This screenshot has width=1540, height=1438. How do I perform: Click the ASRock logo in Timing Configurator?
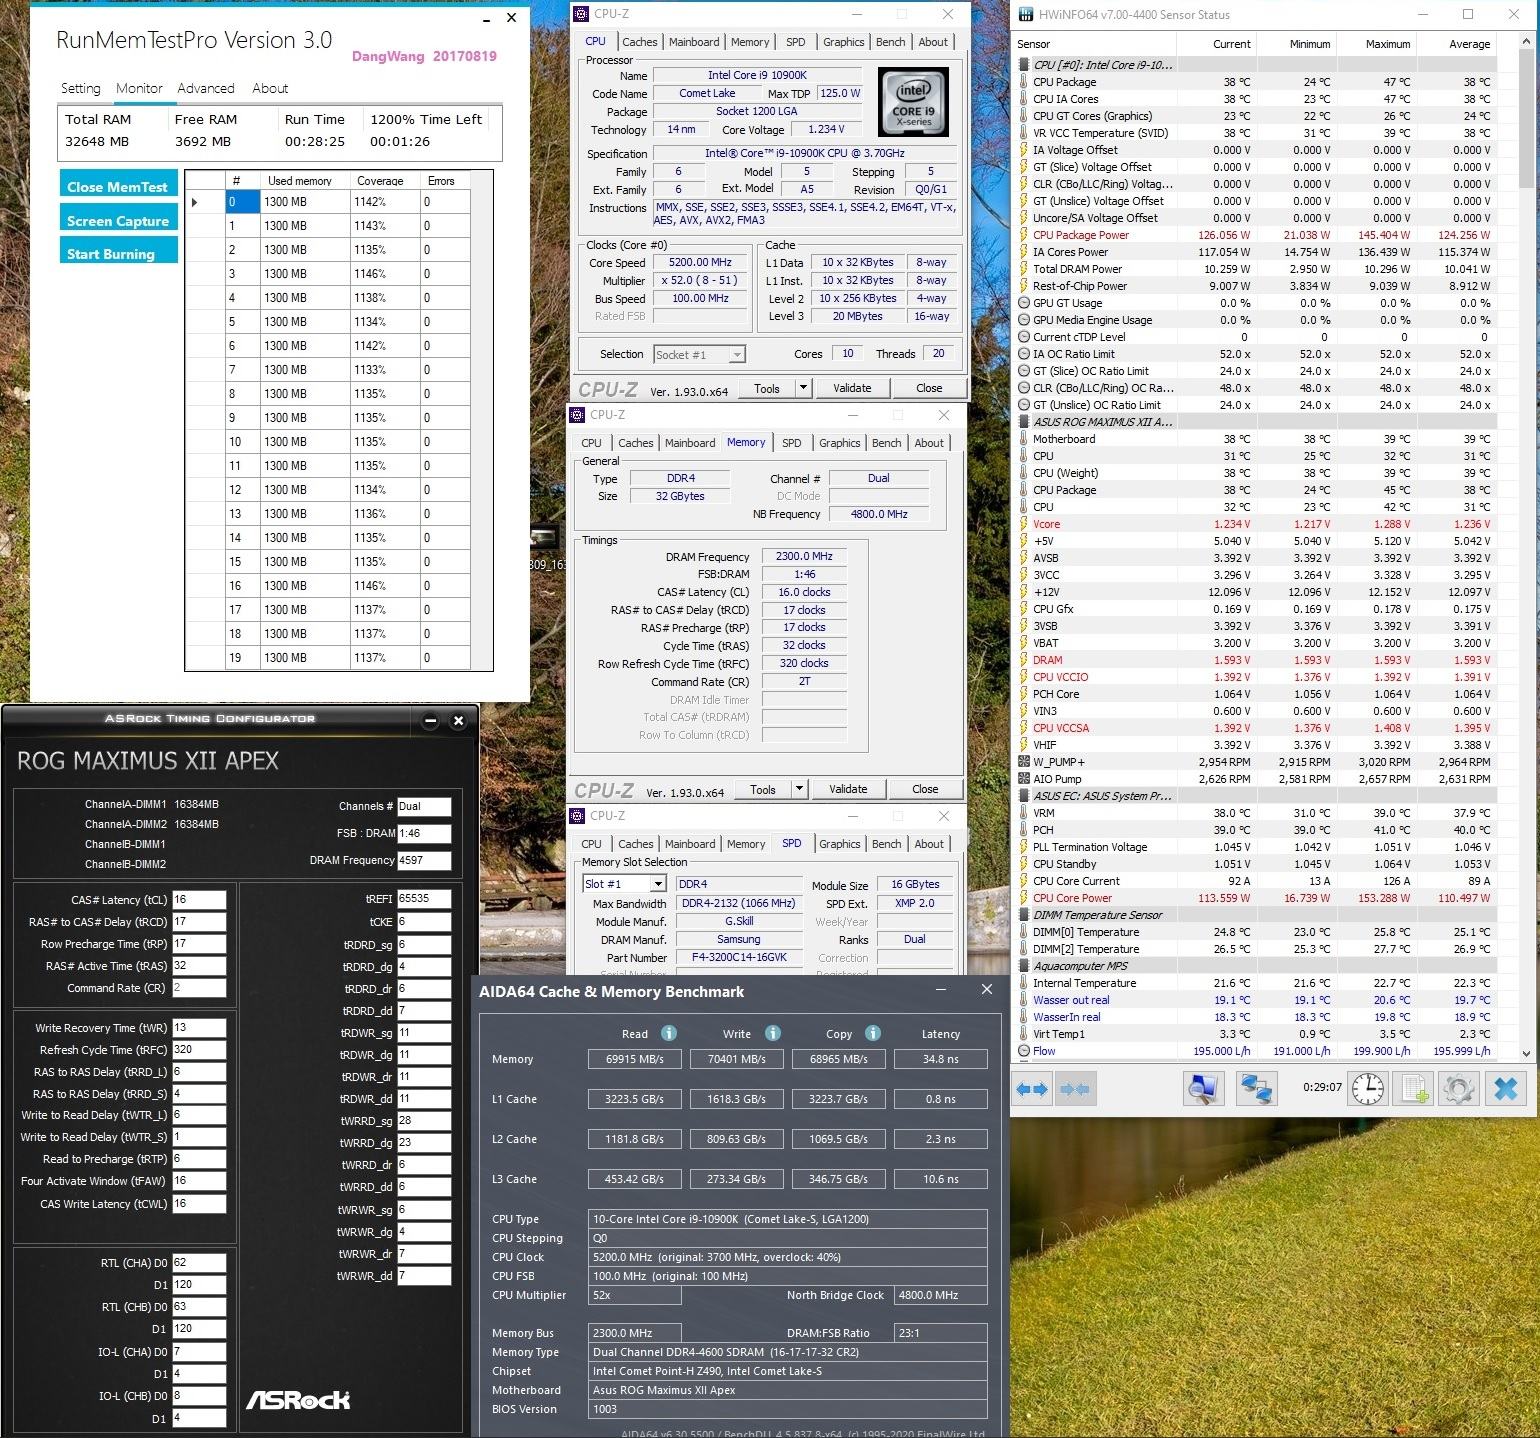click(x=298, y=1399)
